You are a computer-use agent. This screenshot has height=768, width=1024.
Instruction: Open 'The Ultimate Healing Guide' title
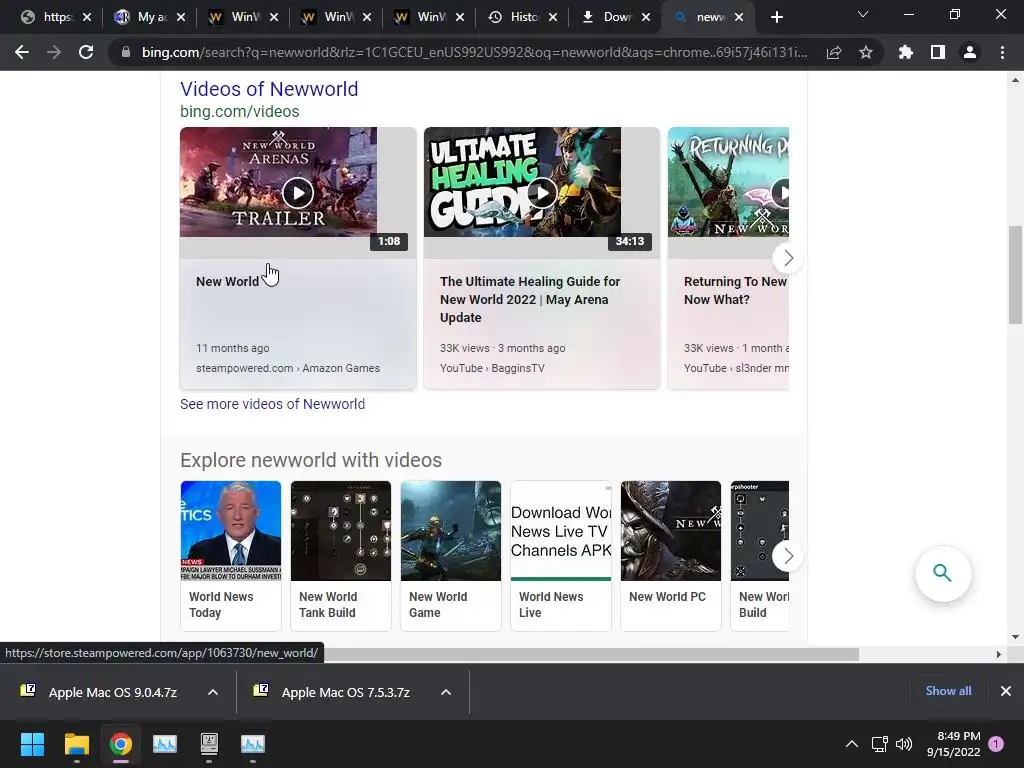pyautogui.click(x=530, y=299)
